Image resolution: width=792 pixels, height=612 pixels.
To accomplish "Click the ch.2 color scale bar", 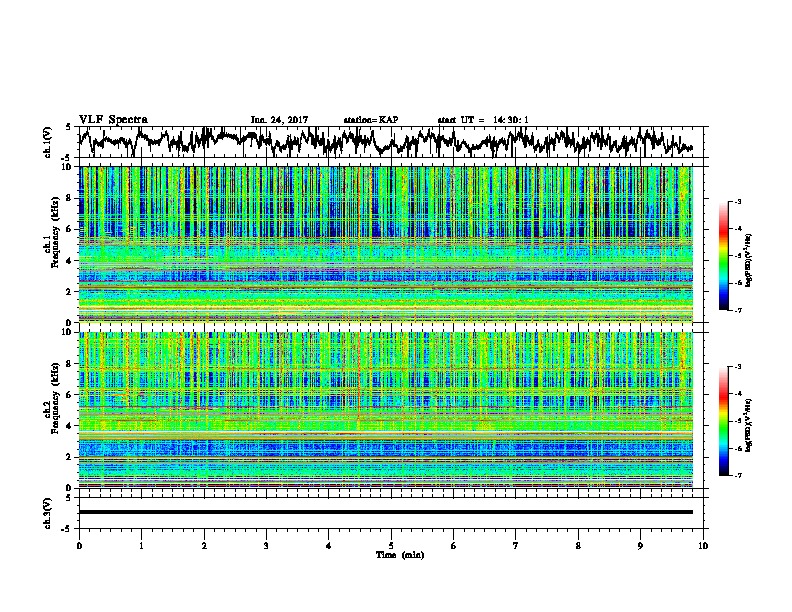I will coord(723,421).
